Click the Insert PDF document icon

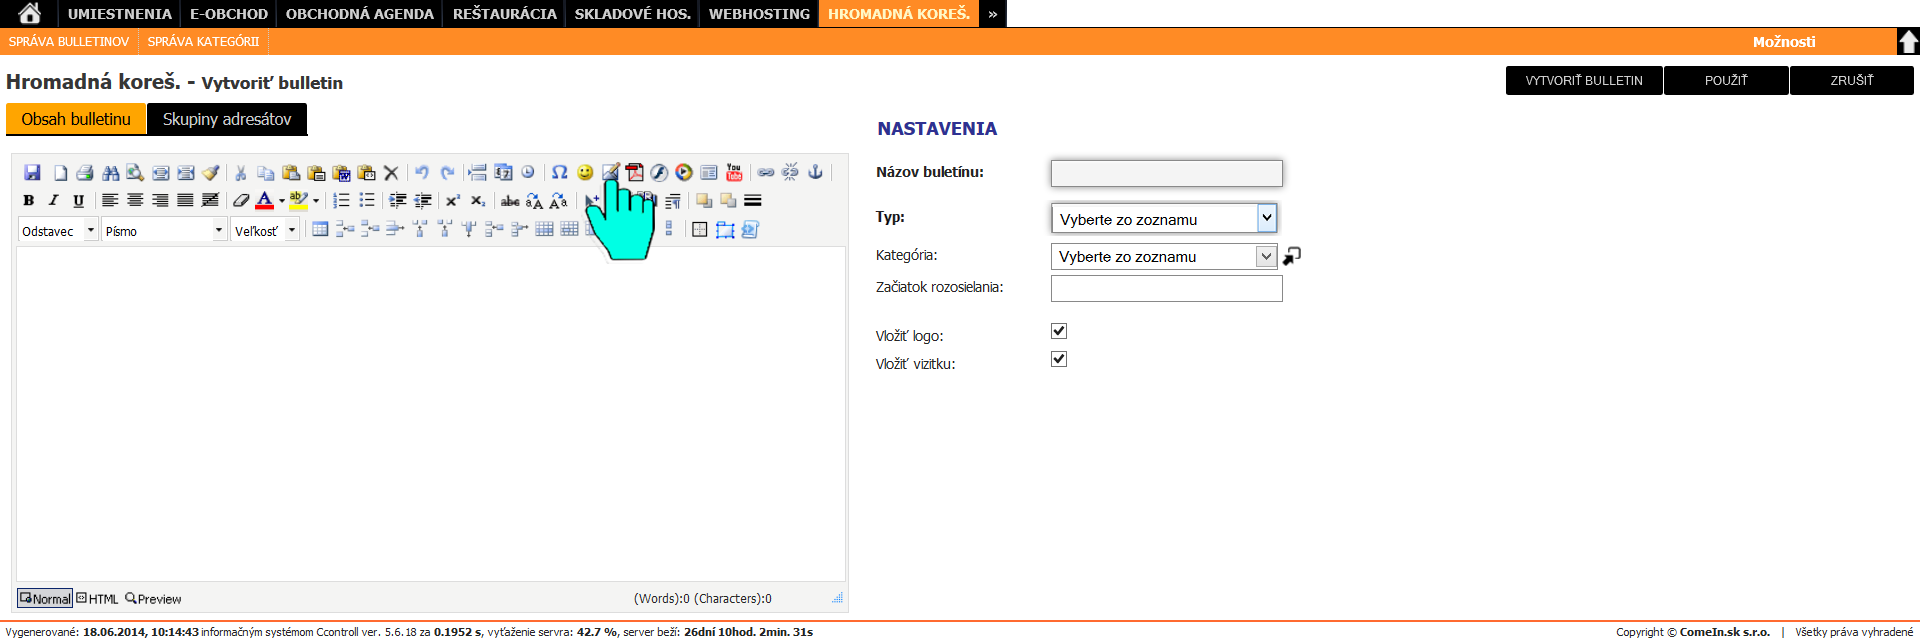(x=635, y=173)
